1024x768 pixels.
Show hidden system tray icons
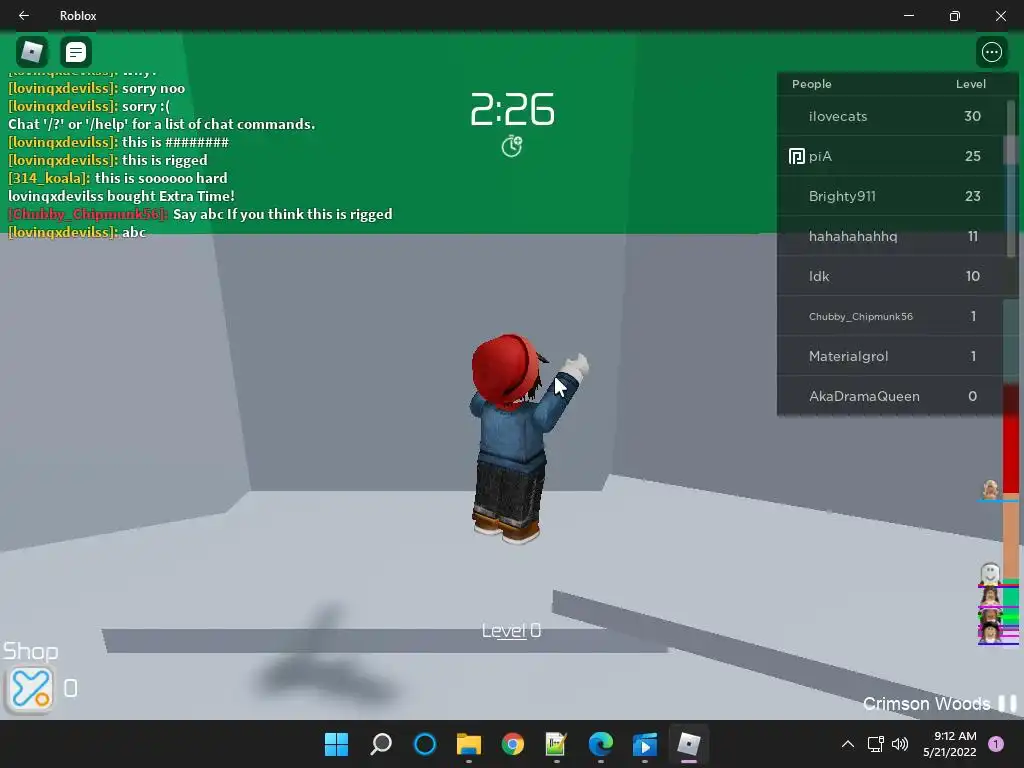pyautogui.click(x=848, y=744)
